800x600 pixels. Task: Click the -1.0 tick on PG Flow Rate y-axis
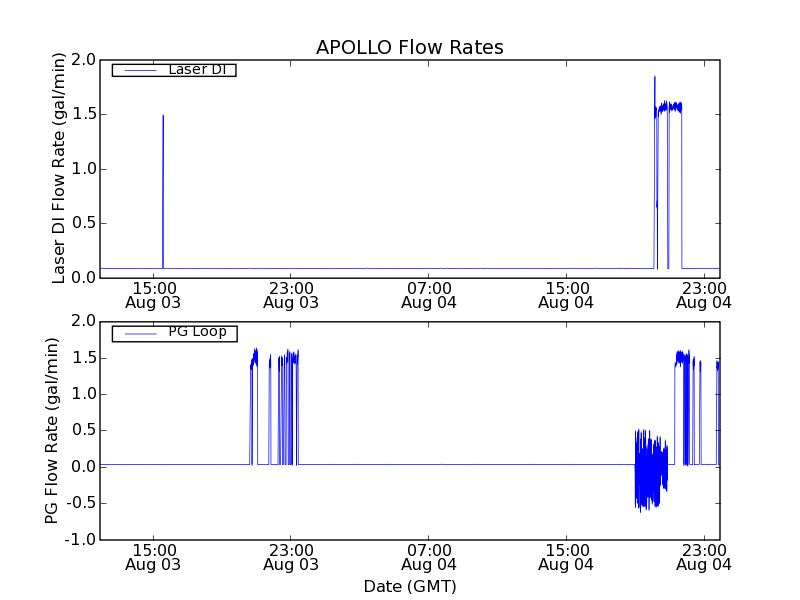[x=80, y=540]
